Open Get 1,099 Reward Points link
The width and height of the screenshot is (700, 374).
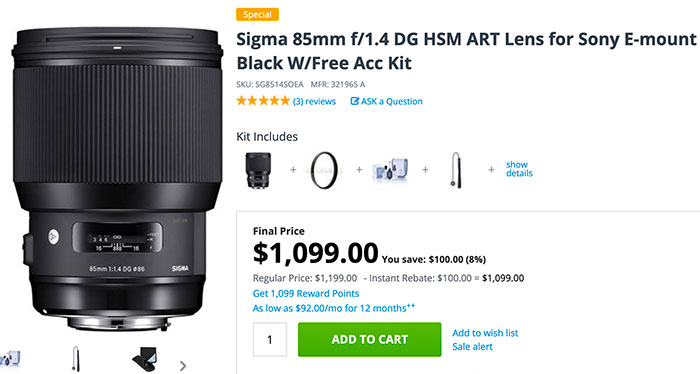[x=306, y=294]
